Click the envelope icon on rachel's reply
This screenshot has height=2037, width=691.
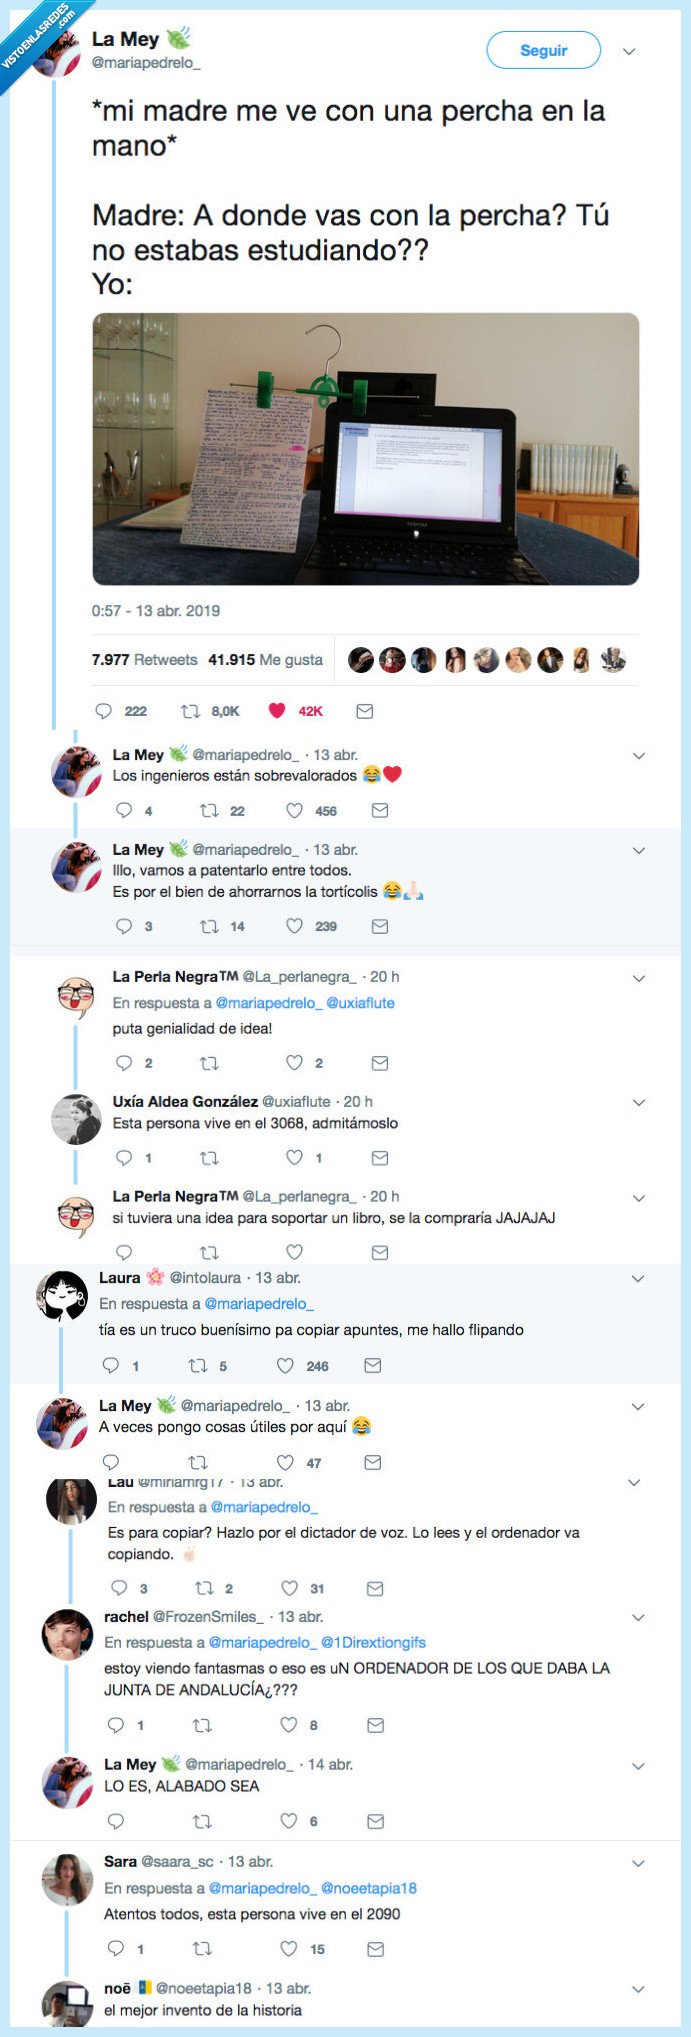pos(374,1725)
